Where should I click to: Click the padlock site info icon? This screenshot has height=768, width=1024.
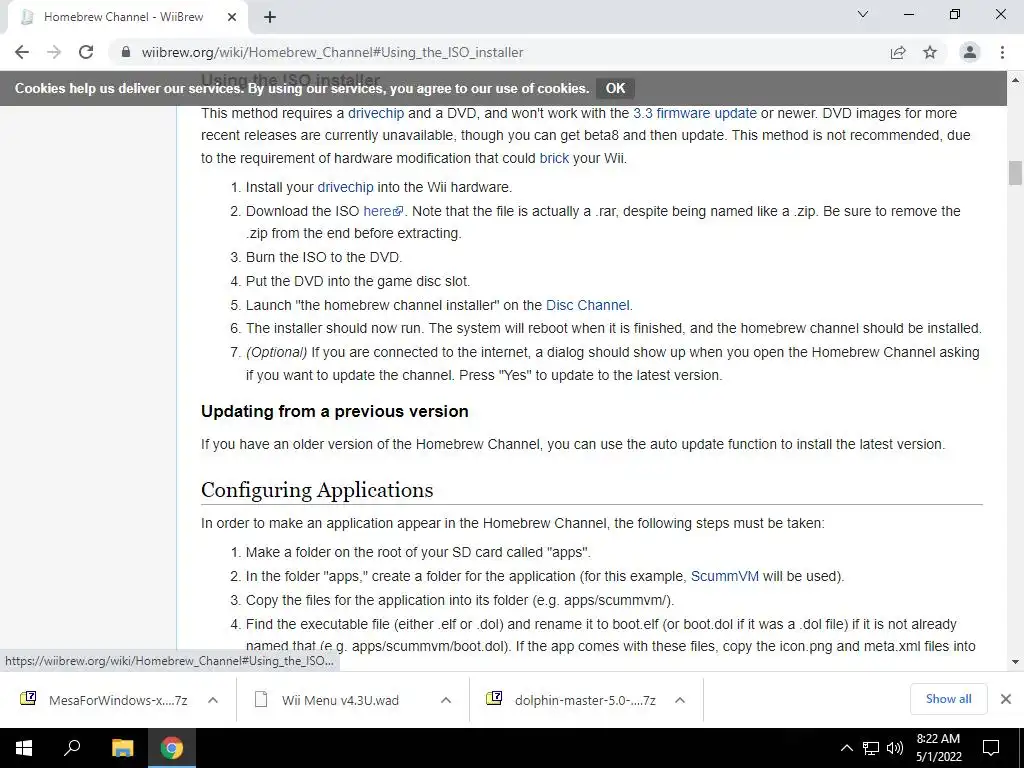click(126, 52)
